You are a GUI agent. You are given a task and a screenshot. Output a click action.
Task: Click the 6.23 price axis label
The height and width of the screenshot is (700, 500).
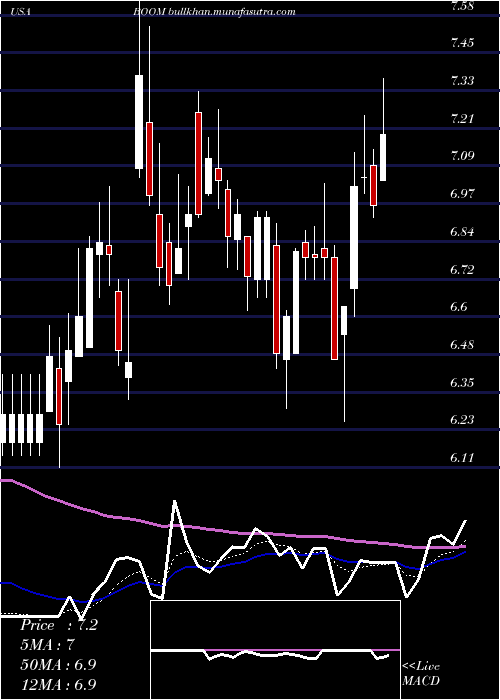[462, 420]
